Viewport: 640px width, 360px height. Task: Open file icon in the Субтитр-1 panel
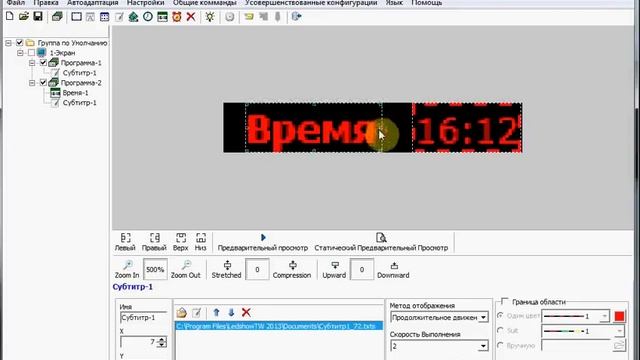coord(182,313)
